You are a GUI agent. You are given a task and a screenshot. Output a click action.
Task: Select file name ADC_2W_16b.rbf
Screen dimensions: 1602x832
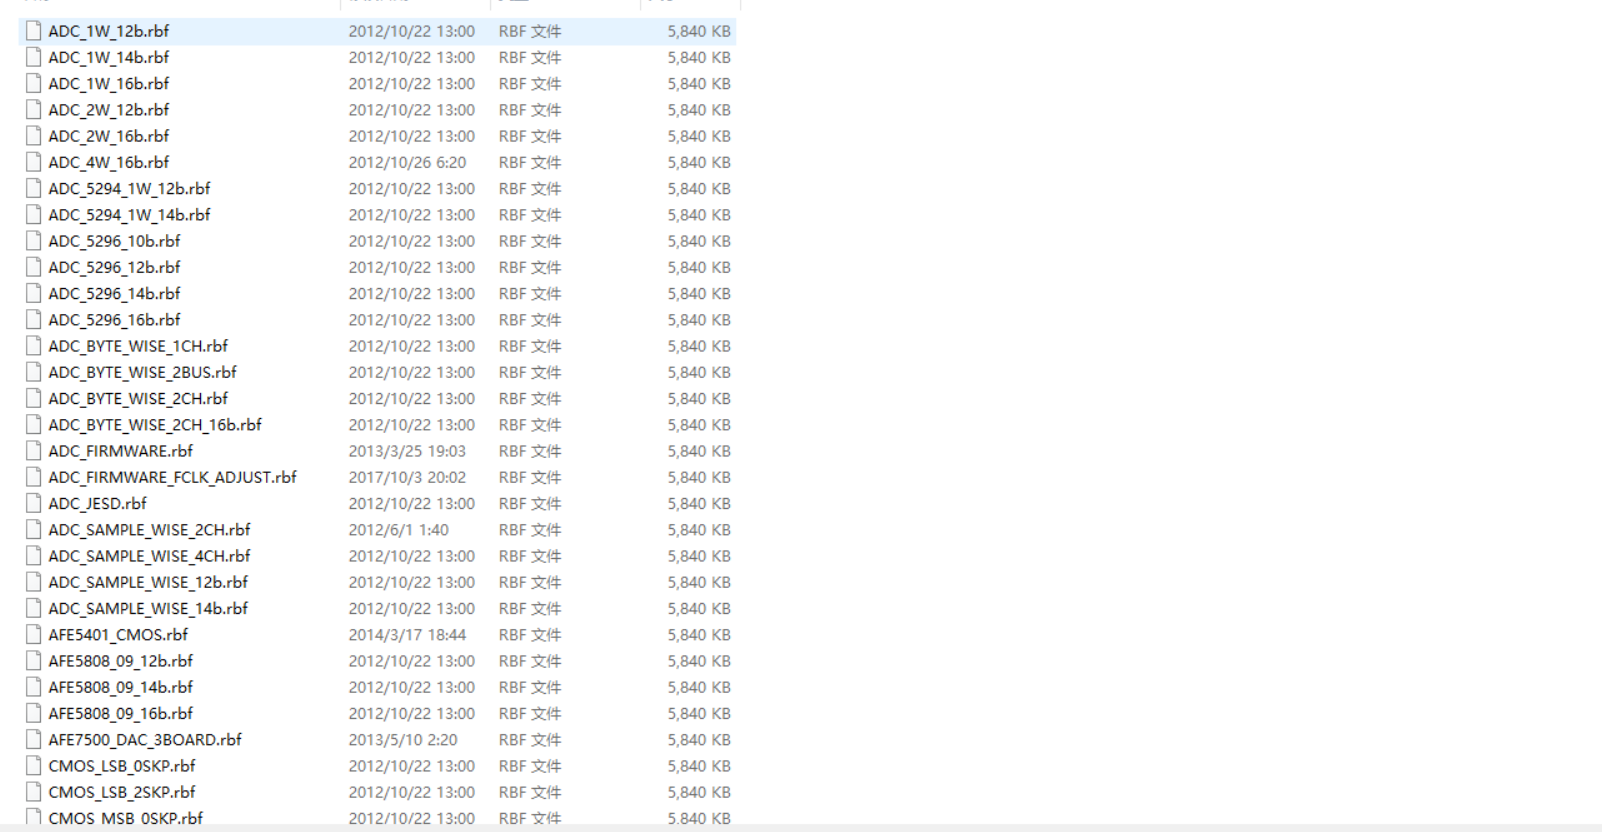coord(109,136)
